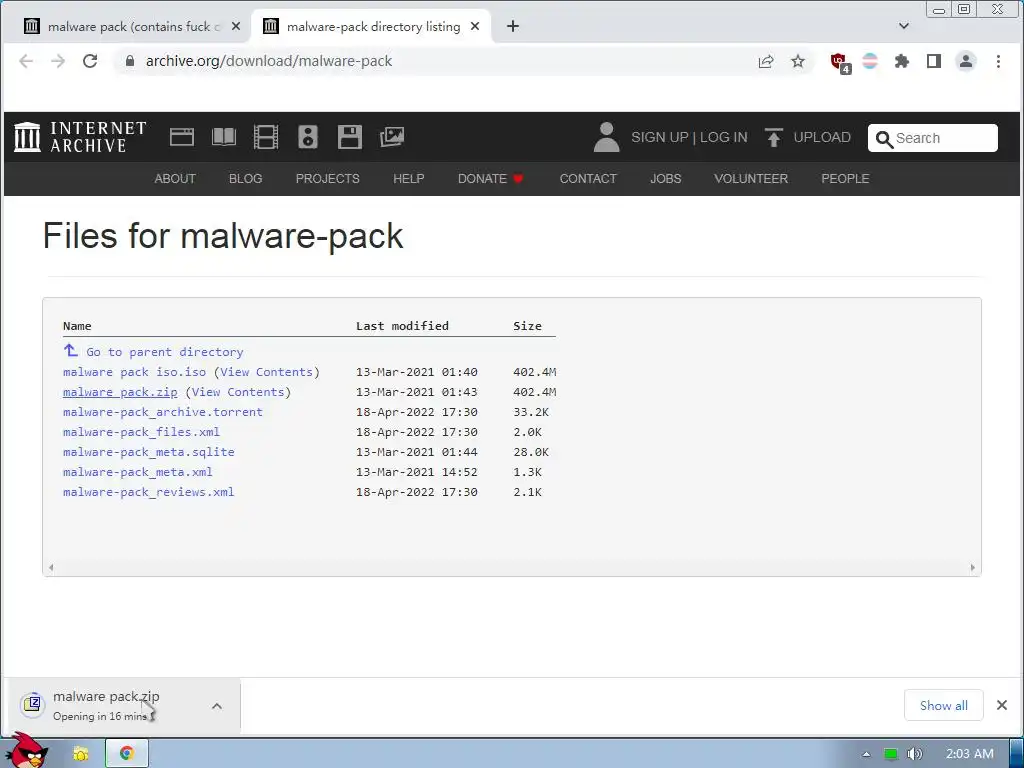1024x768 pixels.
Task: Click the user avatar icon
Action: pyautogui.click(x=607, y=137)
